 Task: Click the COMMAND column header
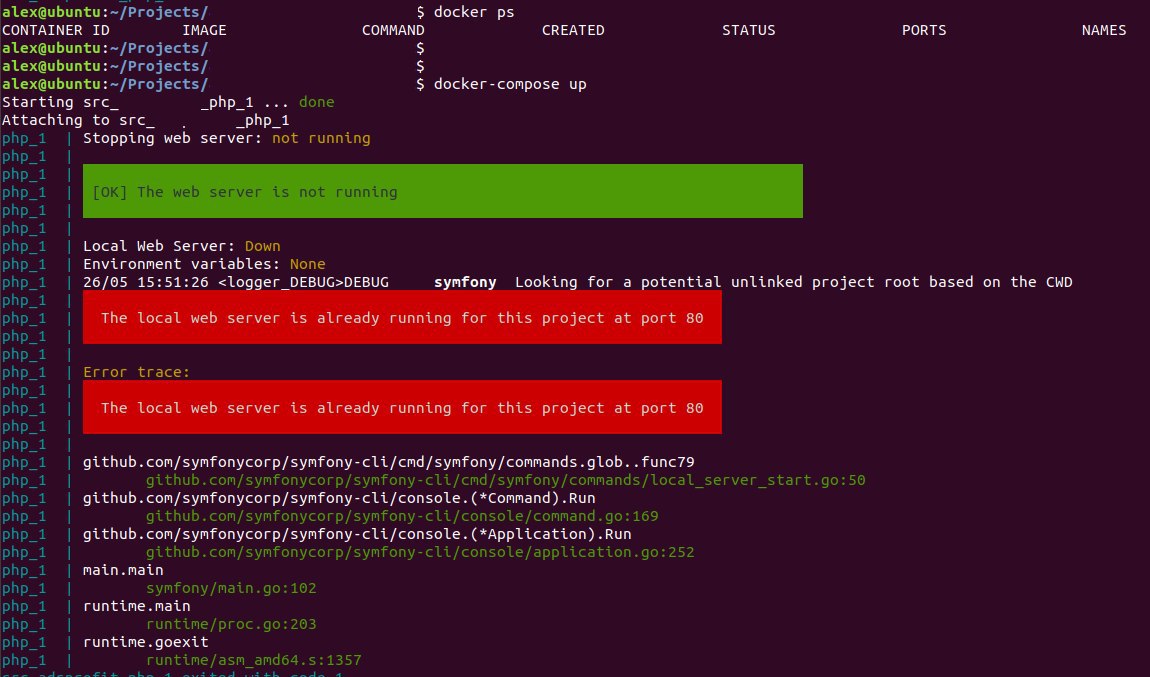393,30
